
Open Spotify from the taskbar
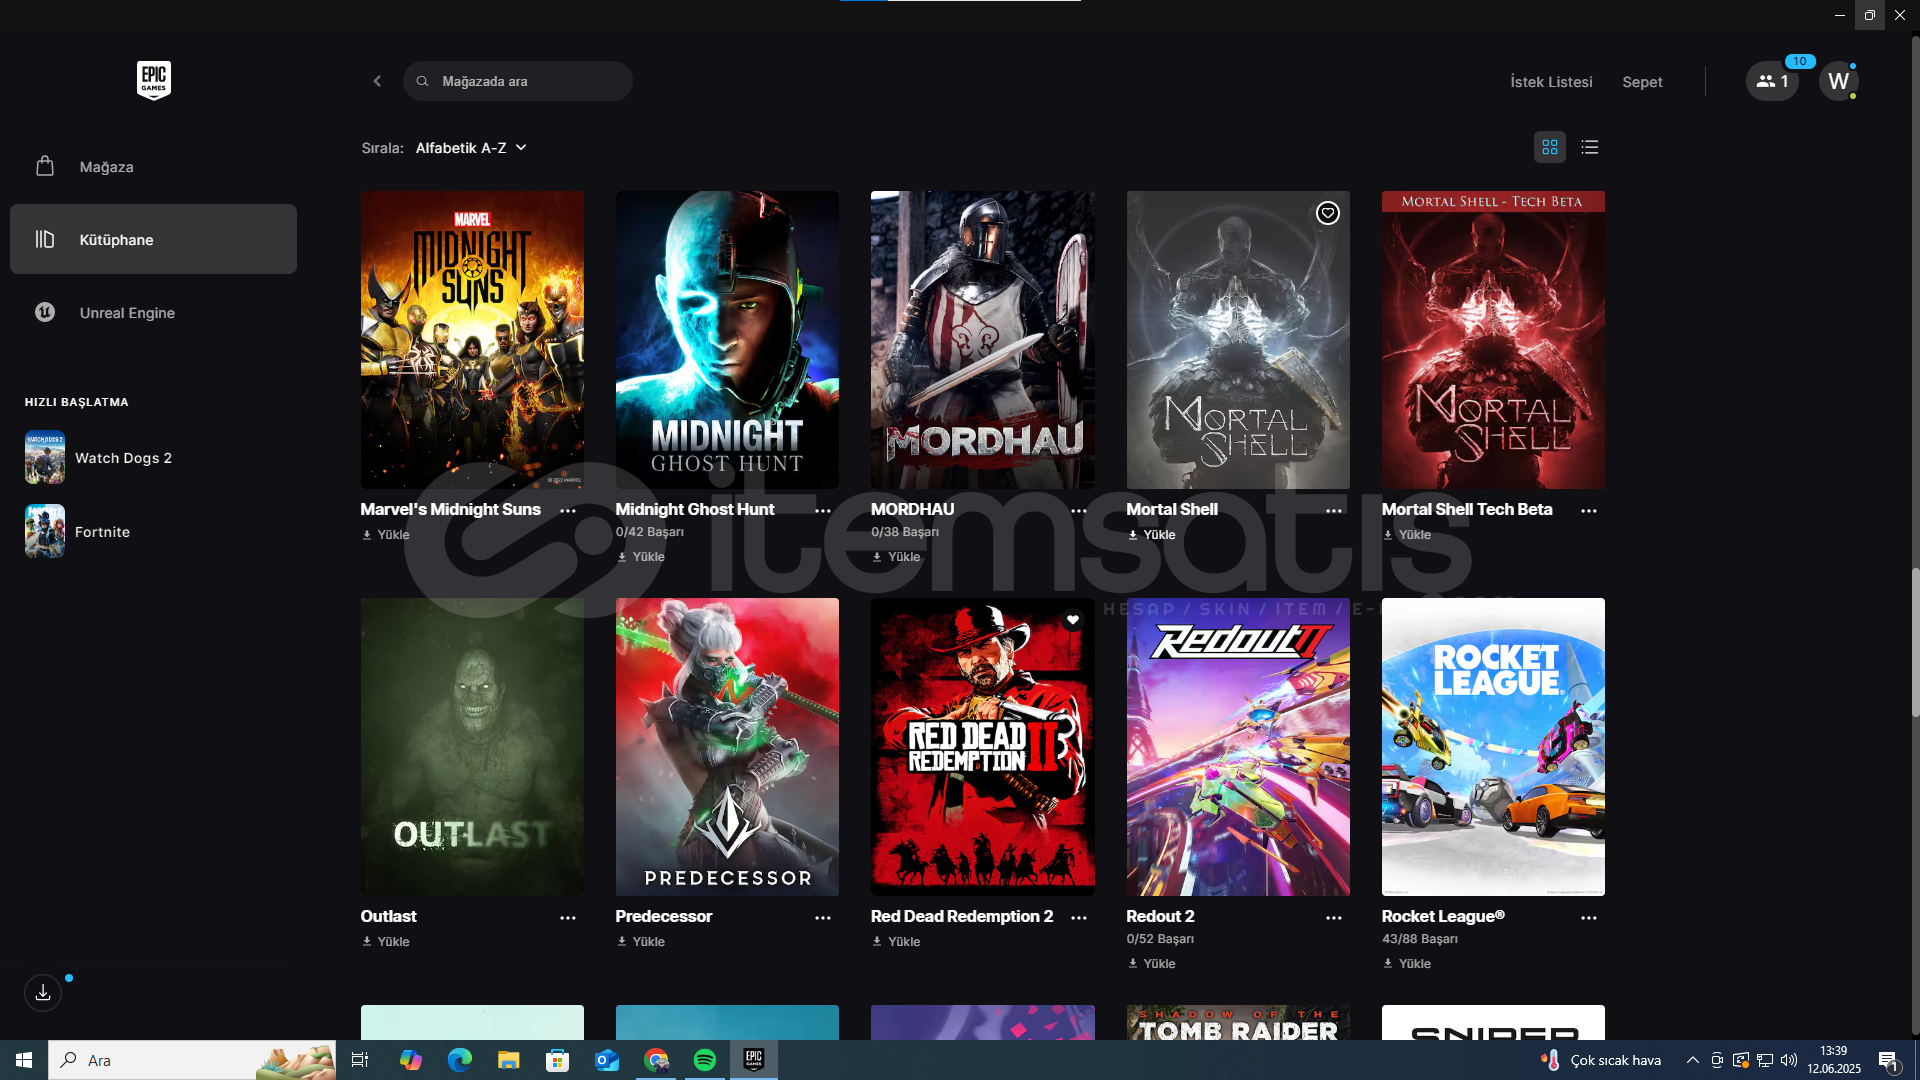tap(705, 1060)
